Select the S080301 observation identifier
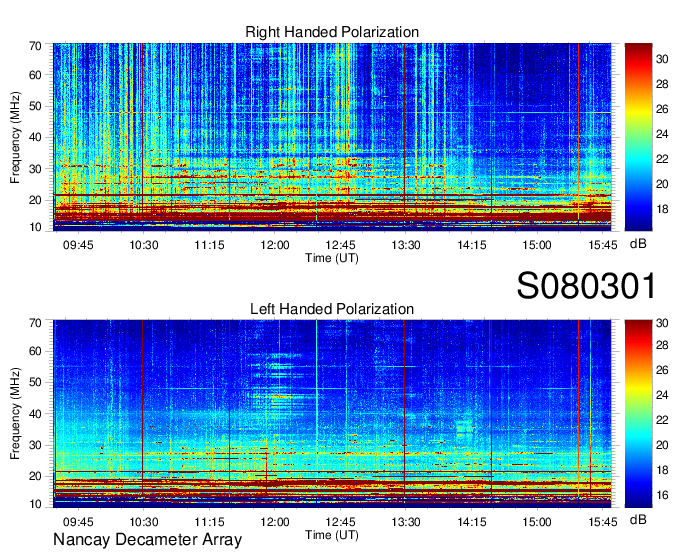The height and width of the screenshot is (552, 680). (586, 286)
